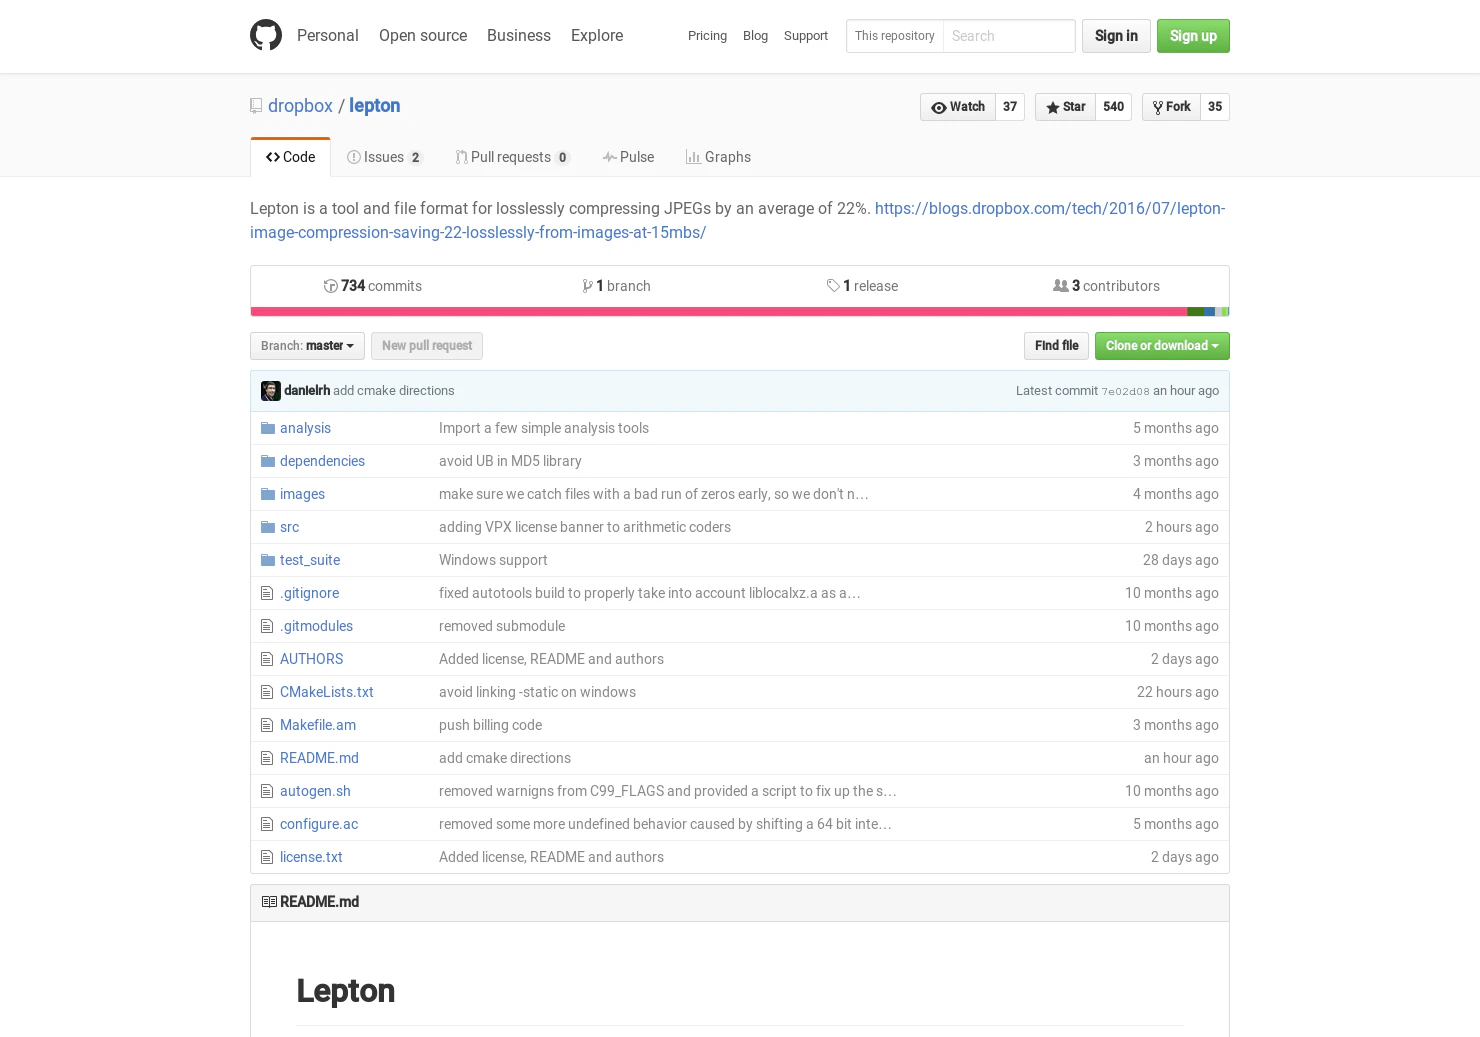Image resolution: width=1480 pixels, height=1037 pixels.
Task: Open the stargazers count 540
Action: tap(1114, 107)
